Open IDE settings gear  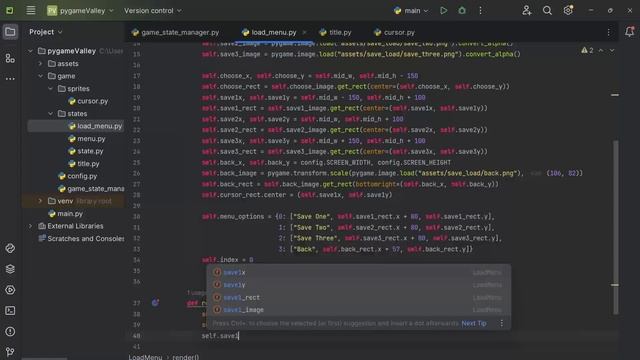(x=568, y=11)
